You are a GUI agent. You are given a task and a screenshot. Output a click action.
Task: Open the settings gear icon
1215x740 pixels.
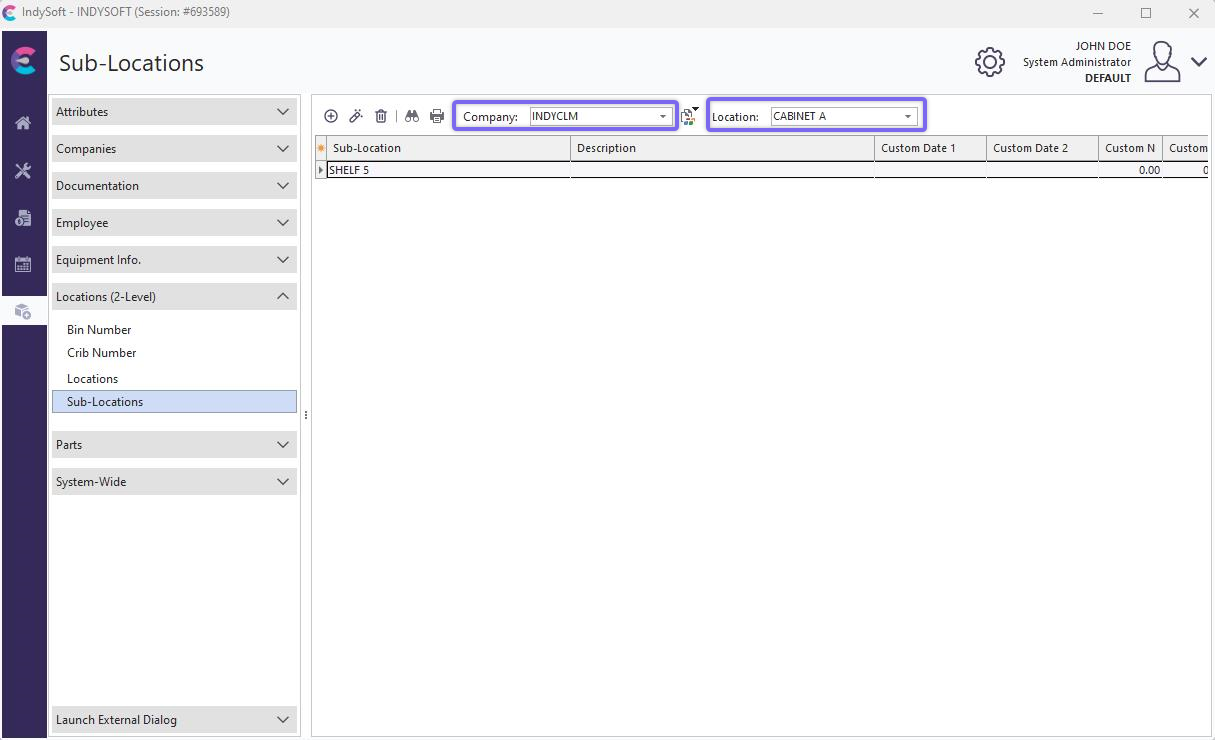pos(989,62)
